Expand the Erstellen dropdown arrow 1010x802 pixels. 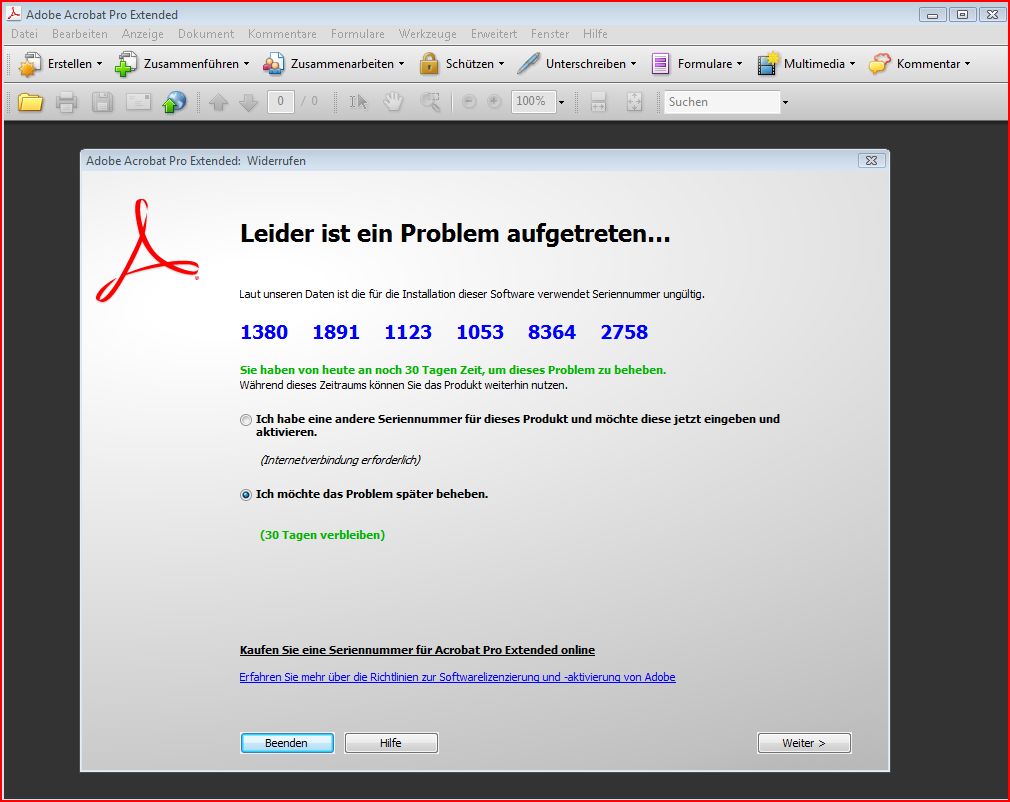pyautogui.click(x=99, y=64)
